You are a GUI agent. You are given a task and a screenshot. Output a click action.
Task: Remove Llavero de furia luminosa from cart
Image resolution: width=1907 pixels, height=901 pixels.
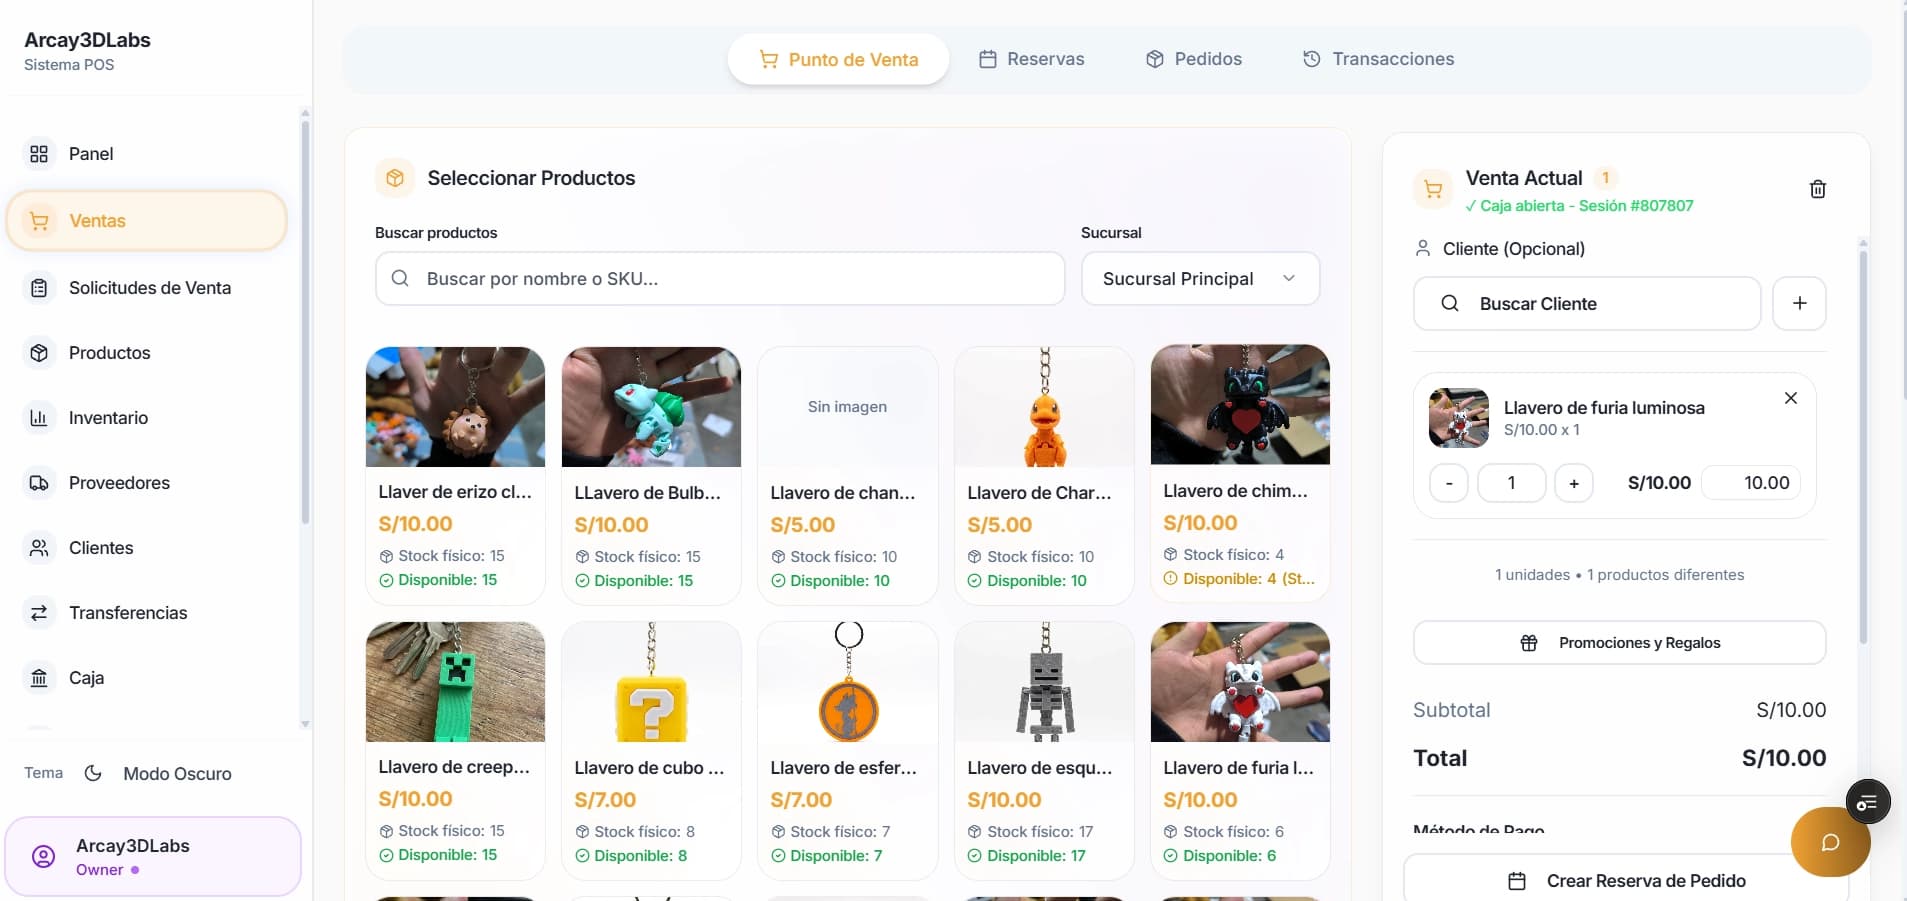click(1790, 398)
